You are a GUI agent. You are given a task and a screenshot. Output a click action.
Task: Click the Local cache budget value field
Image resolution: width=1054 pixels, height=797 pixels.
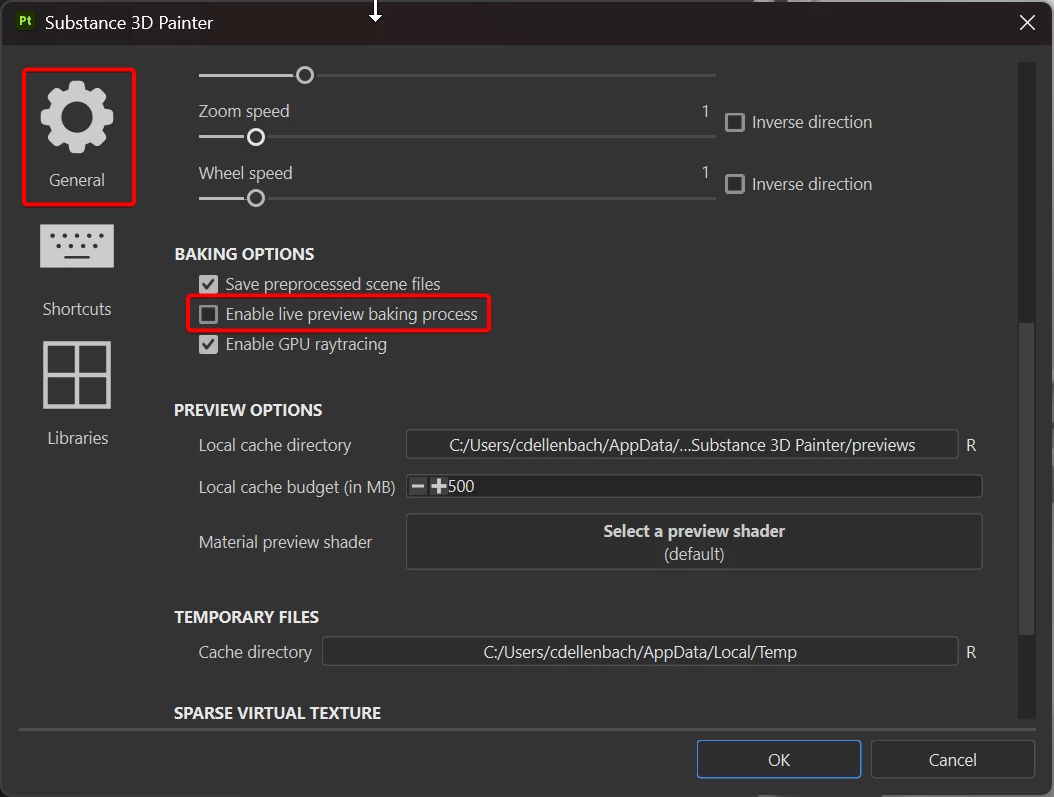pos(694,486)
